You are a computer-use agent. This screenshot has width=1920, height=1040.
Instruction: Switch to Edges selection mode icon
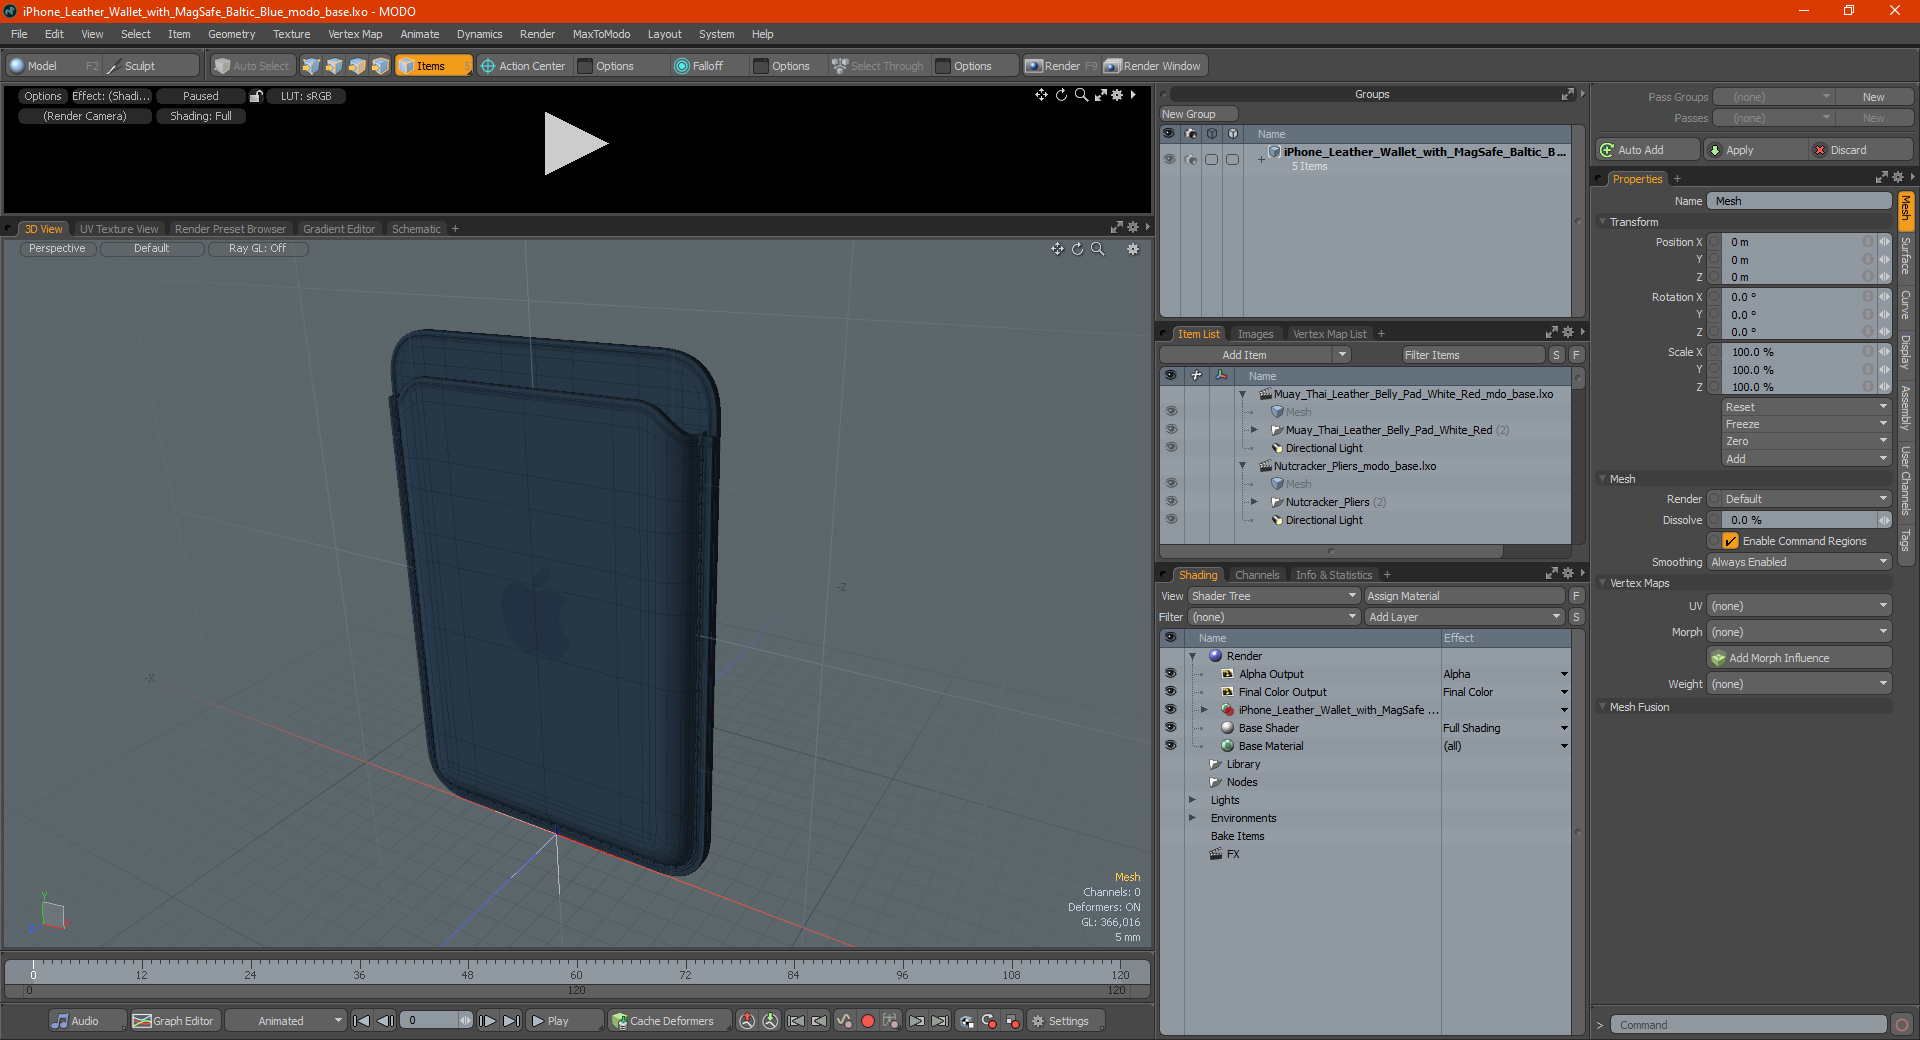click(334, 66)
